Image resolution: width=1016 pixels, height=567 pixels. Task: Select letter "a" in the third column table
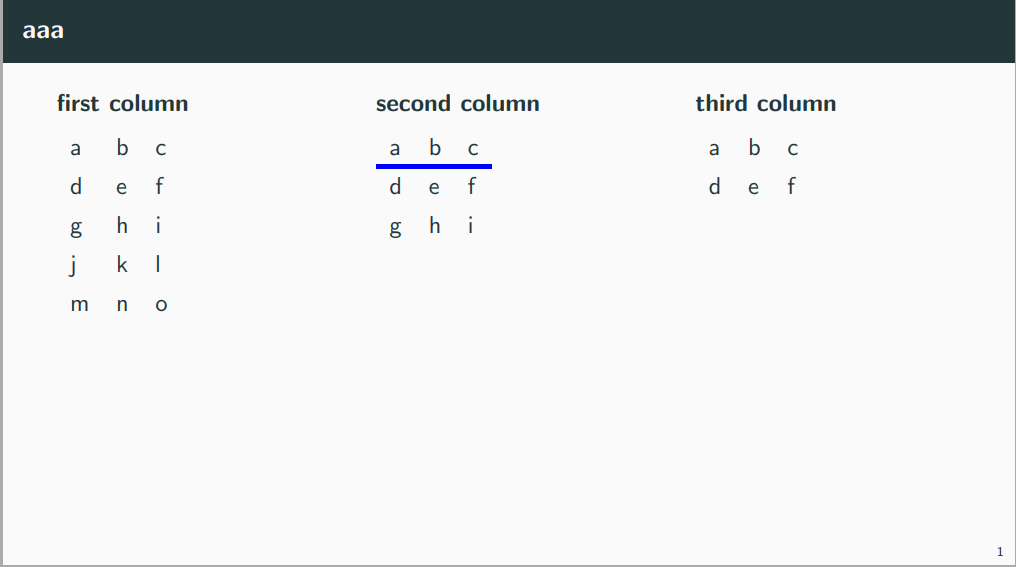[x=714, y=149]
